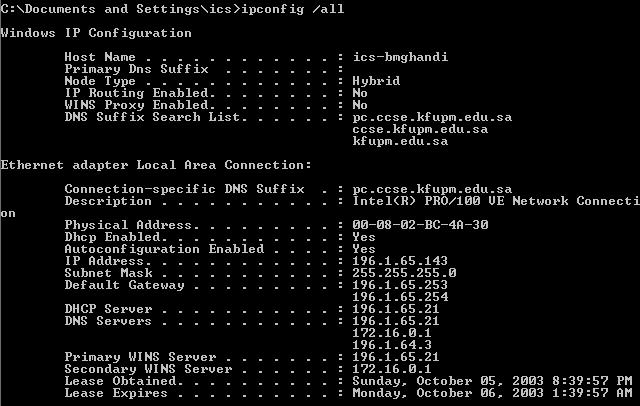
Task: Click the host name ics-bmghandi
Action: (x=400, y=57)
